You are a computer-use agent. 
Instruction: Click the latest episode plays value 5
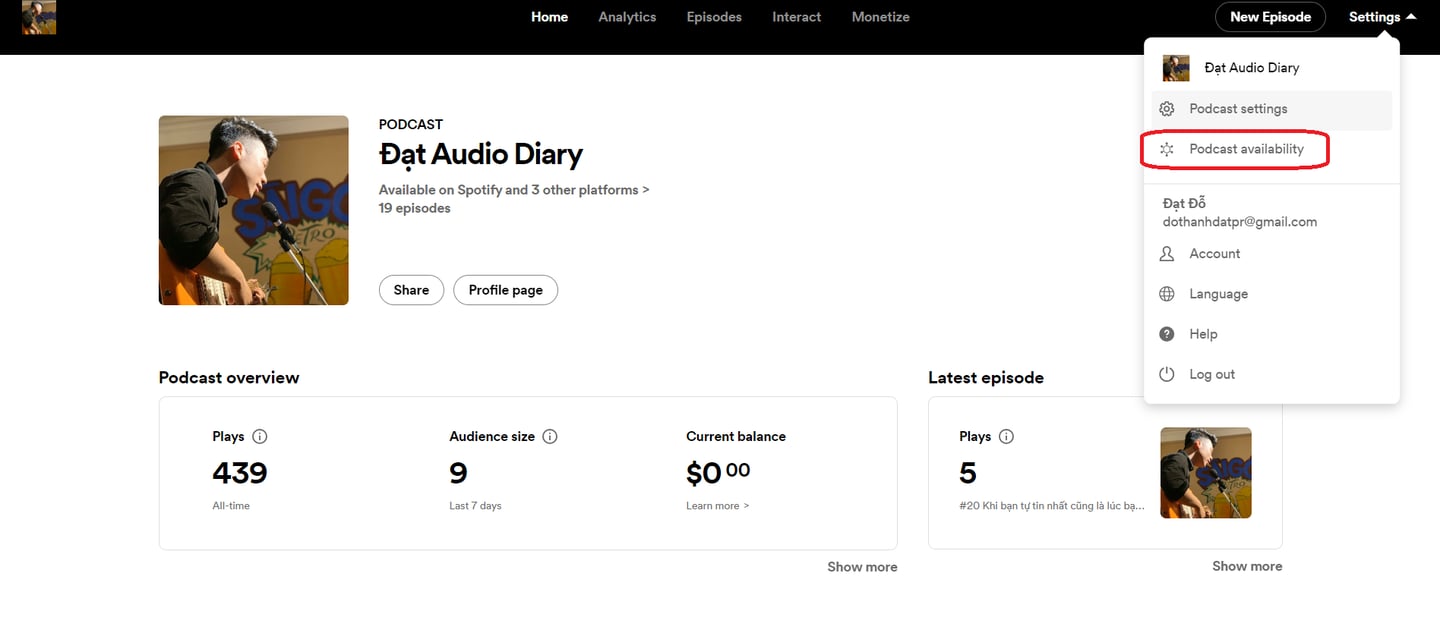tap(968, 472)
